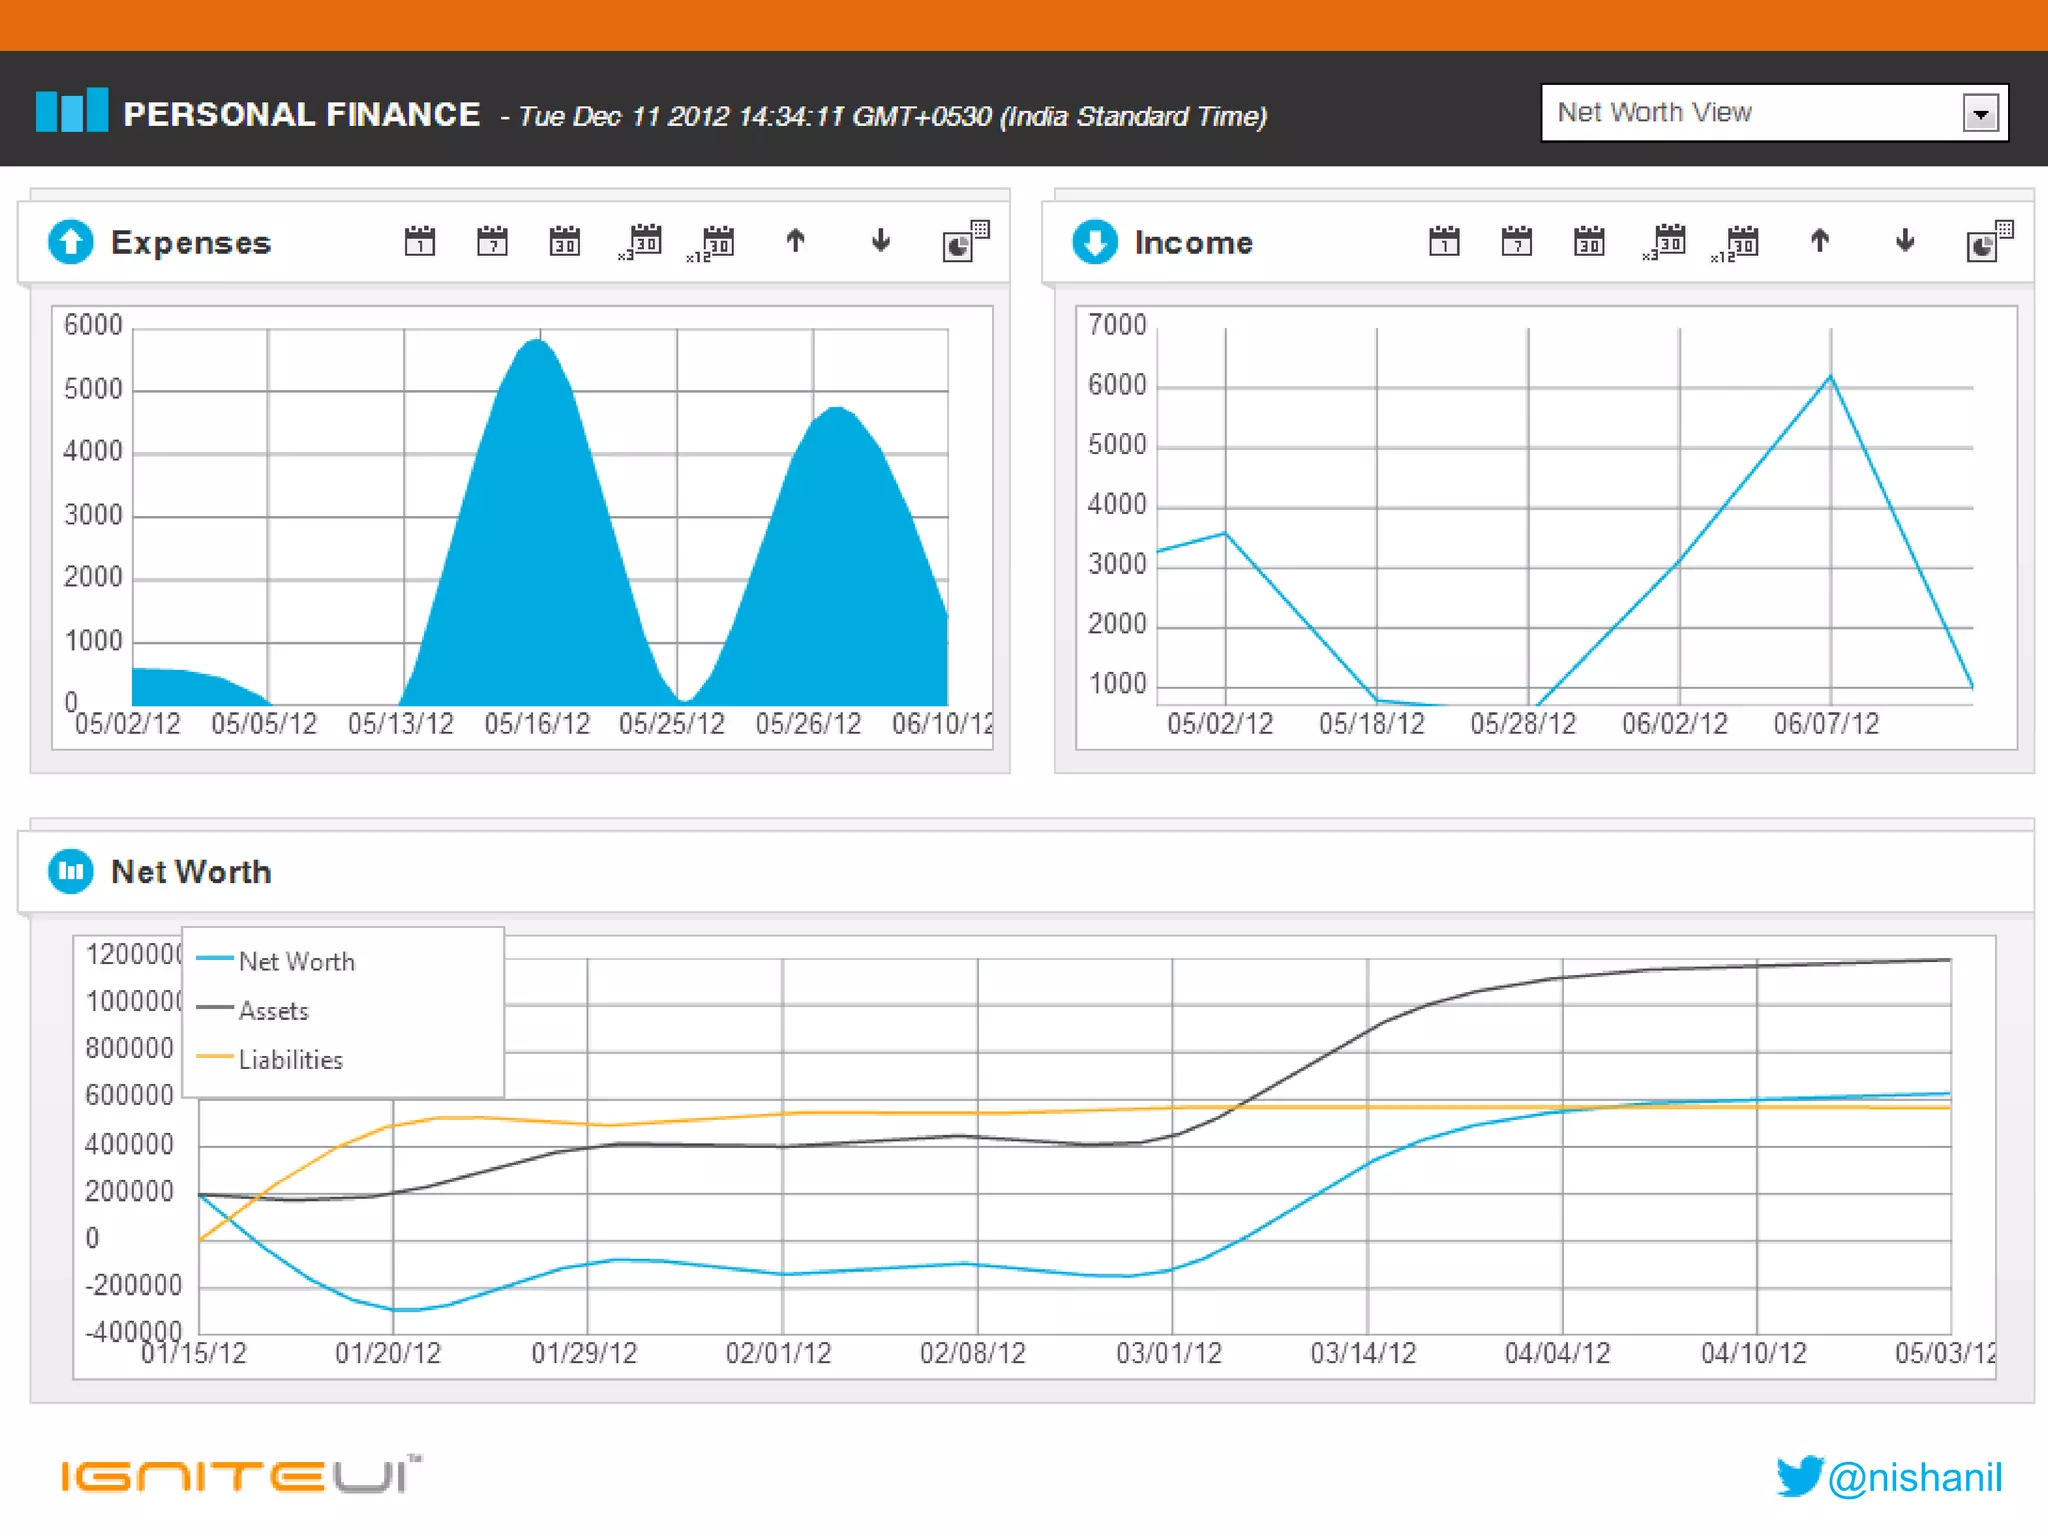This screenshot has width=2048, height=1536.
Task: Select the 30-day range icon in Expenses
Action: pyautogui.click(x=565, y=241)
